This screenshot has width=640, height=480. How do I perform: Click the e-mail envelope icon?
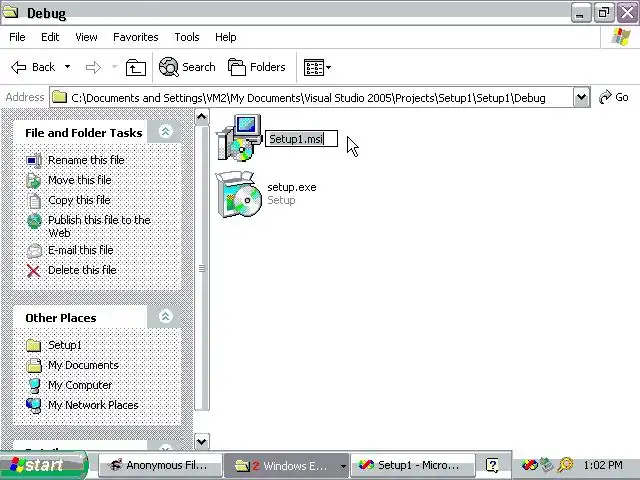pos(34,250)
